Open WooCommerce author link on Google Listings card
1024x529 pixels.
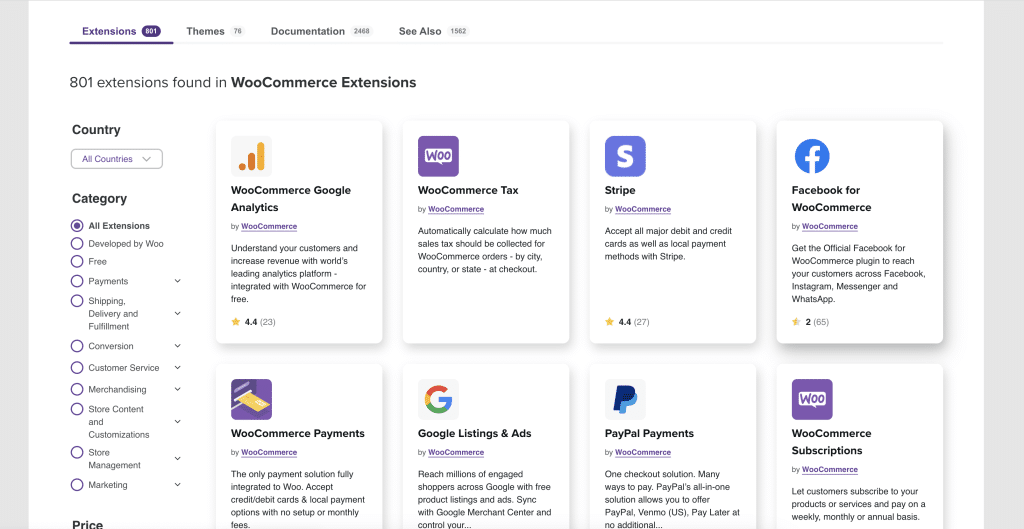456,453
